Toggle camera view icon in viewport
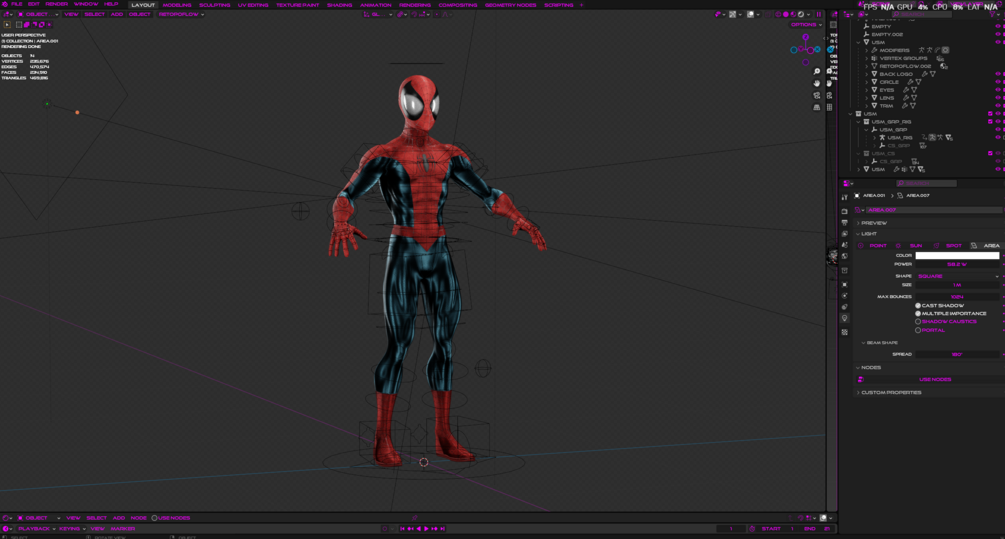Image resolution: width=1005 pixels, height=539 pixels. point(817,96)
